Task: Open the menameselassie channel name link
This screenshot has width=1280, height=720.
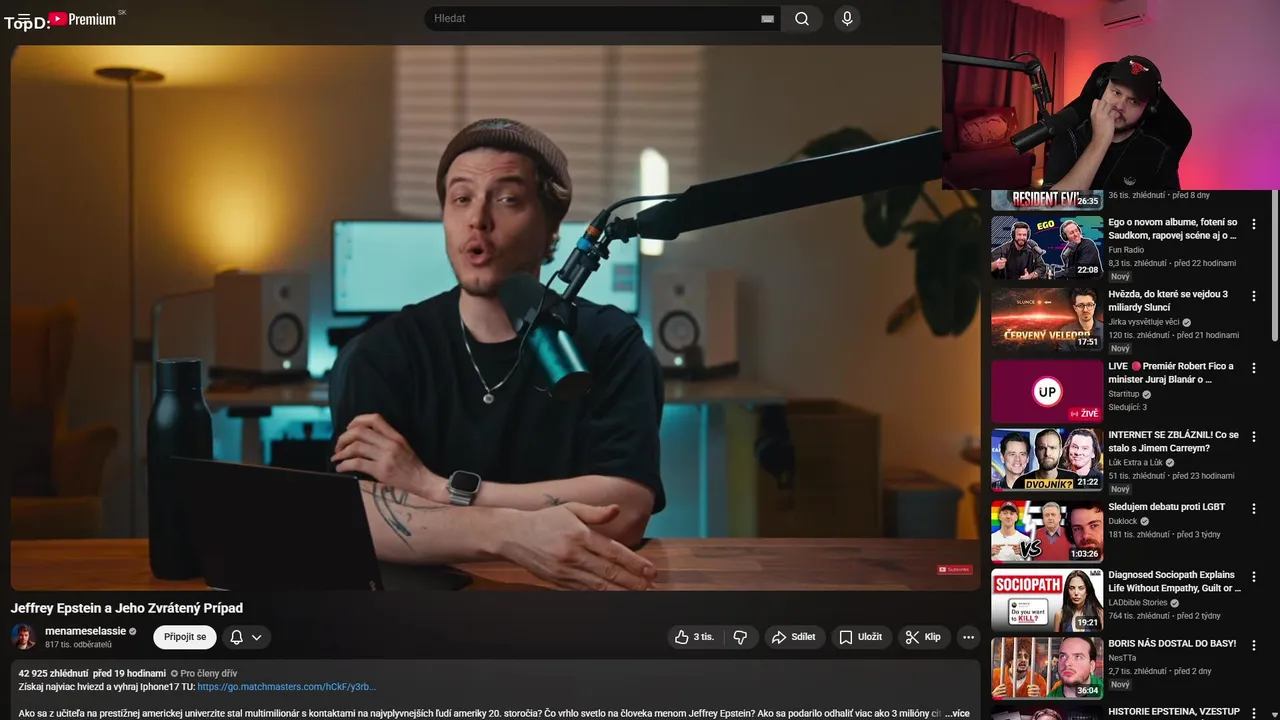Action: pos(86,631)
